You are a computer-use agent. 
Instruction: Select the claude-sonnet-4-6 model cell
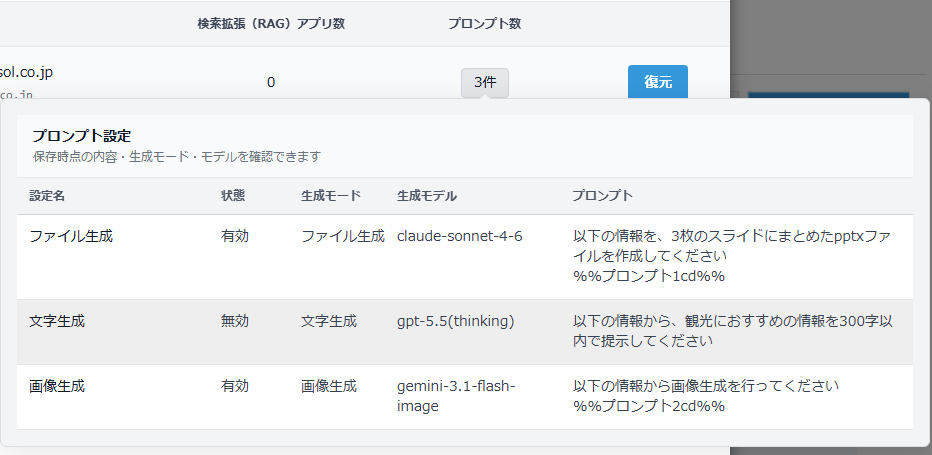[x=459, y=236]
